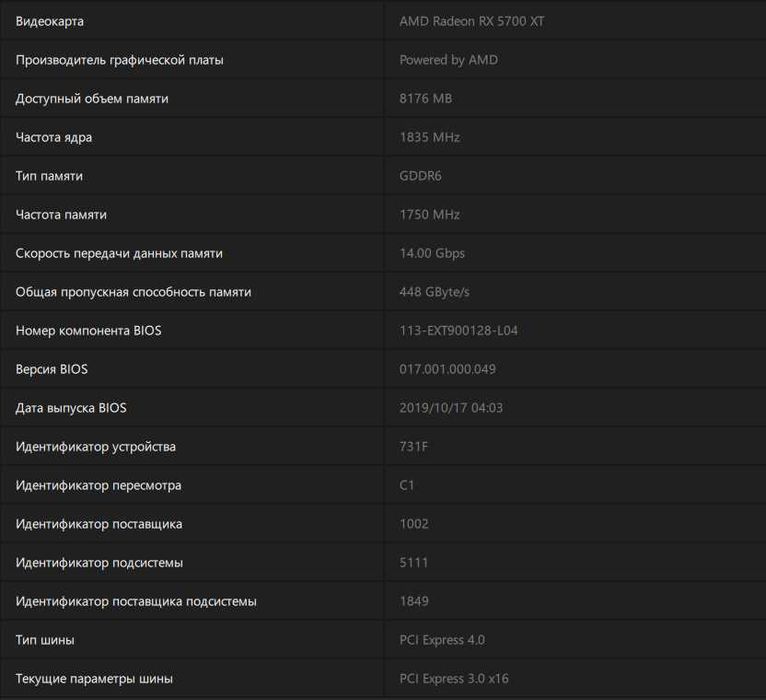Image resolution: width=766 pixels, height=700 pixels.
Task: Click the AMD Radeon RX 5700 XT value
Action: pos(471,21)
